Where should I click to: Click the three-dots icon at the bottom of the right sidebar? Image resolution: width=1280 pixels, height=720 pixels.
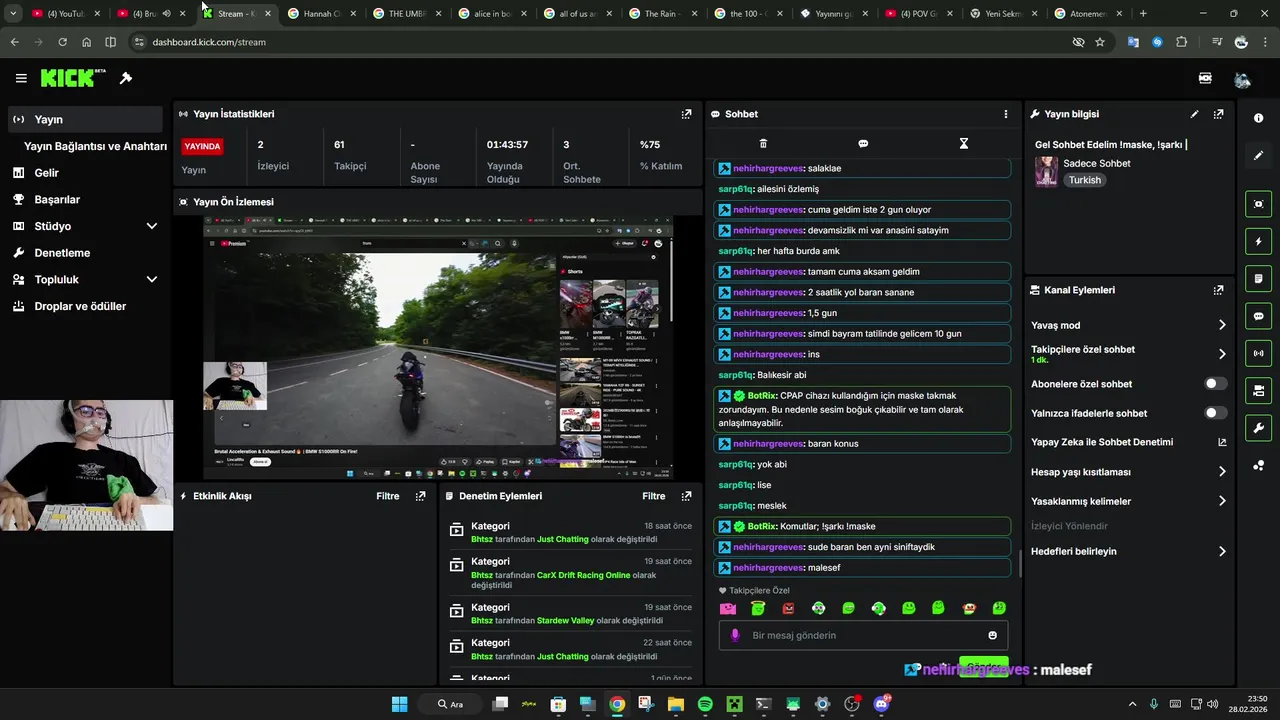(1258, 465)
